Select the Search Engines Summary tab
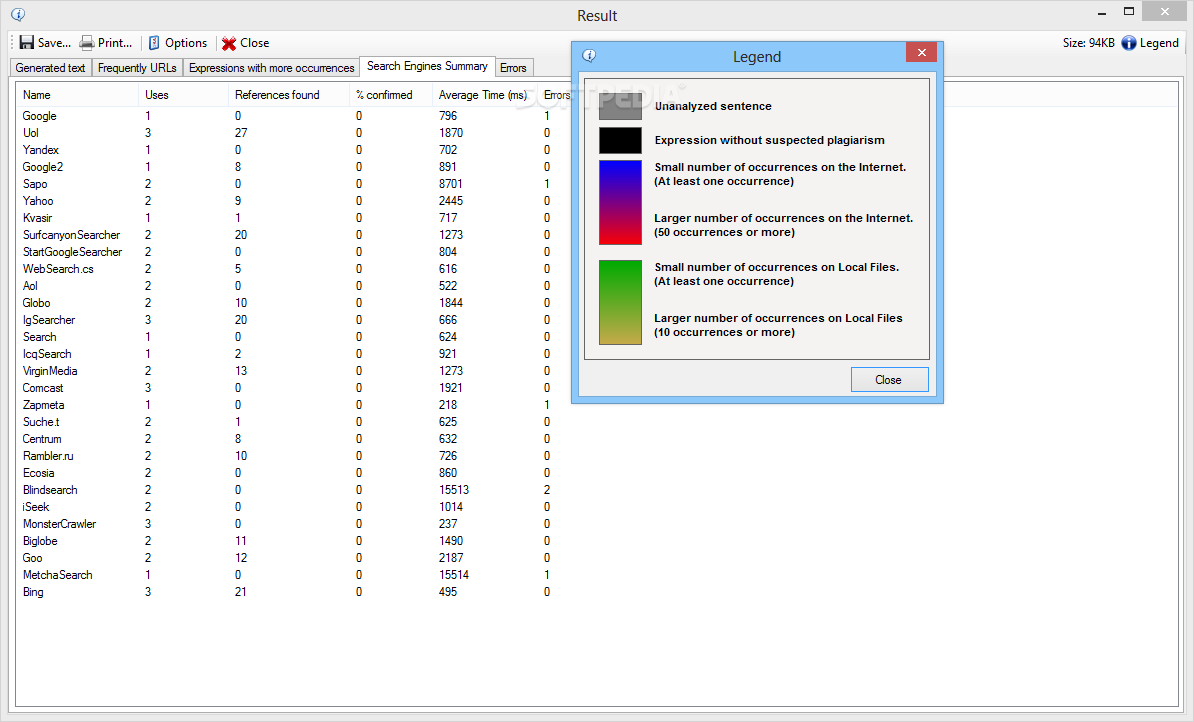This screenshot has width=1194, height=722. (427, 66)
